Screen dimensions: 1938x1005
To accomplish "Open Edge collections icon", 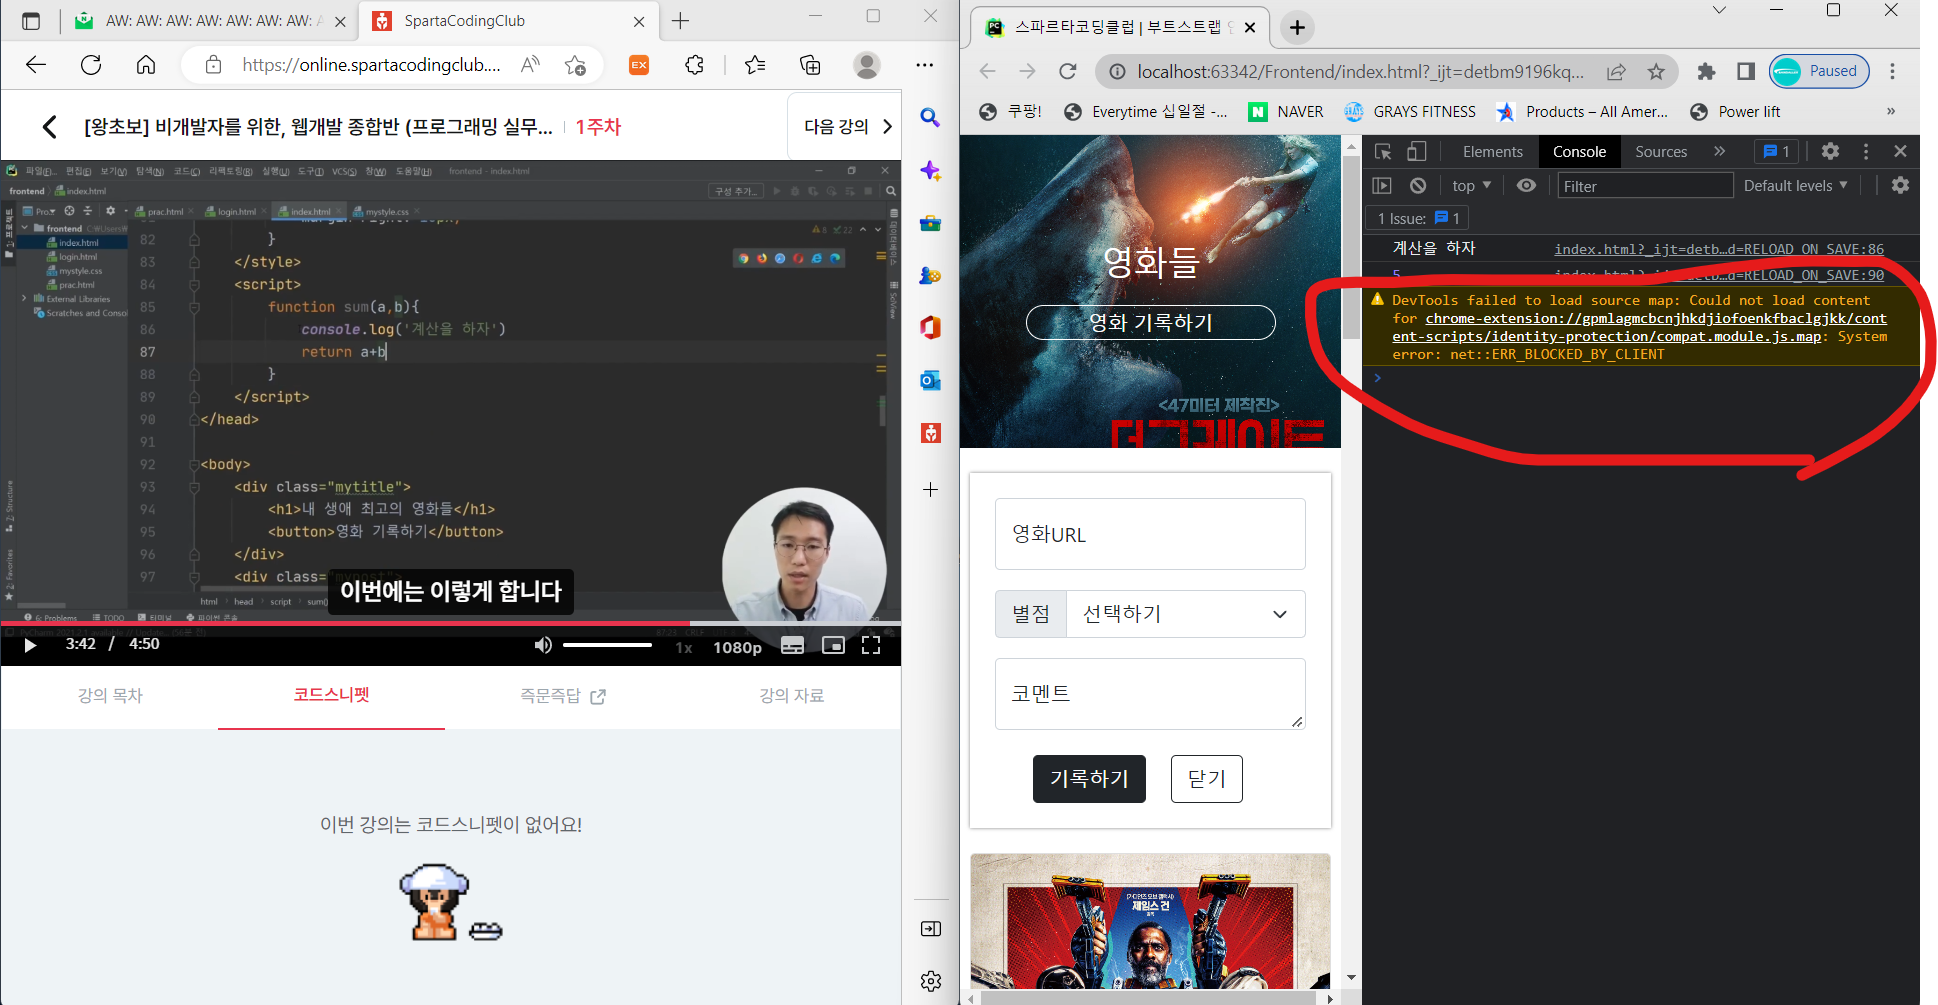I will (810, 65).
